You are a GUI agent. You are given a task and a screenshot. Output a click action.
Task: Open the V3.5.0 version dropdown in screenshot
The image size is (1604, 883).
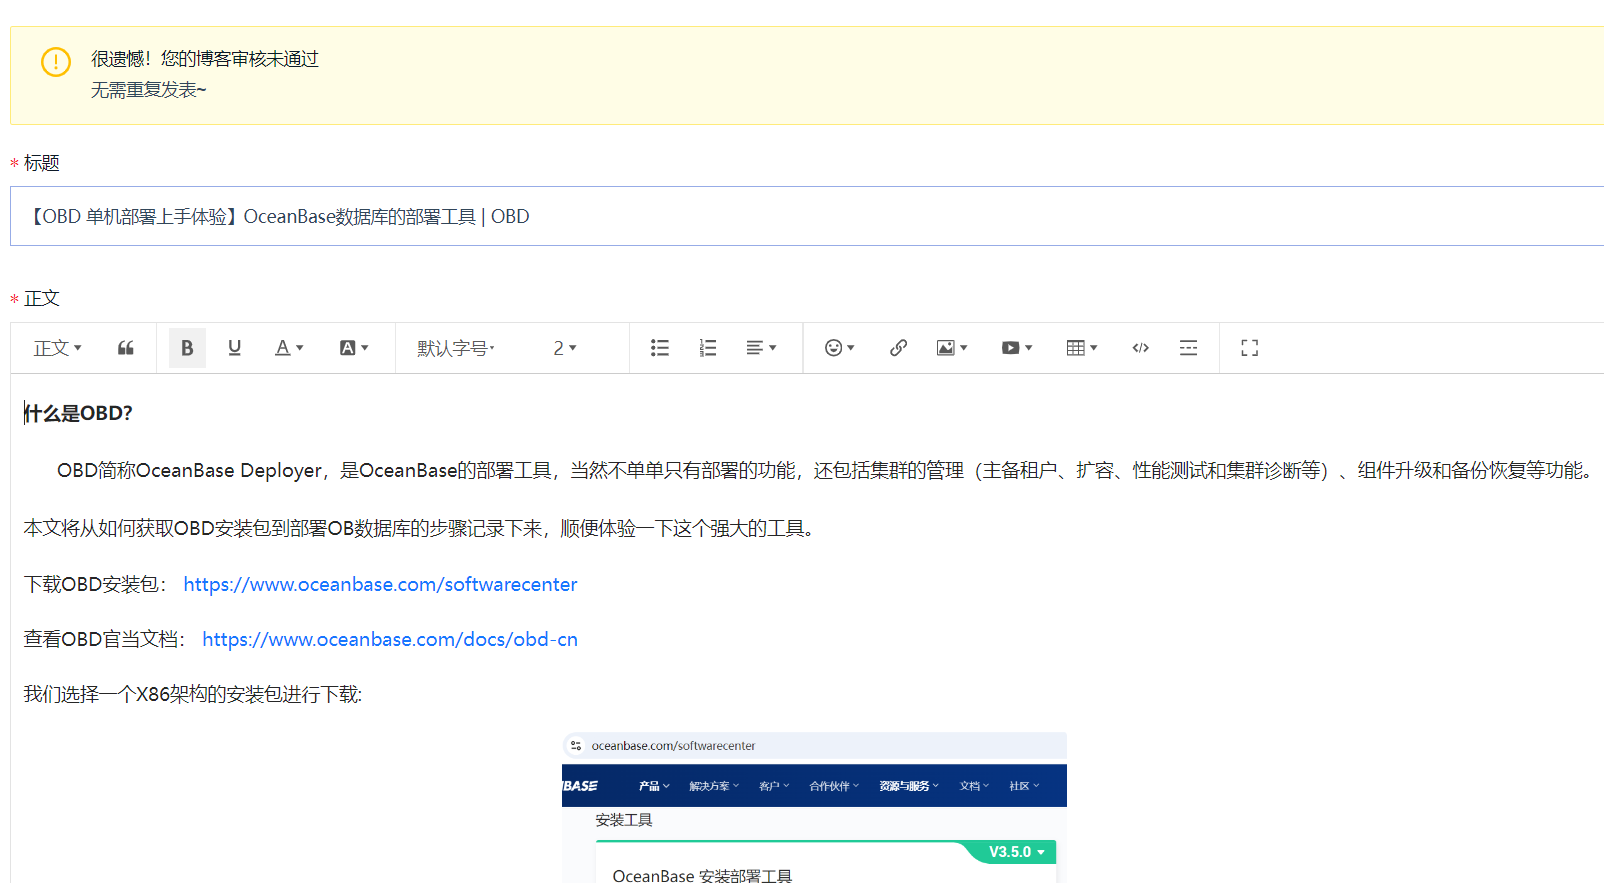pos(1017,852)
